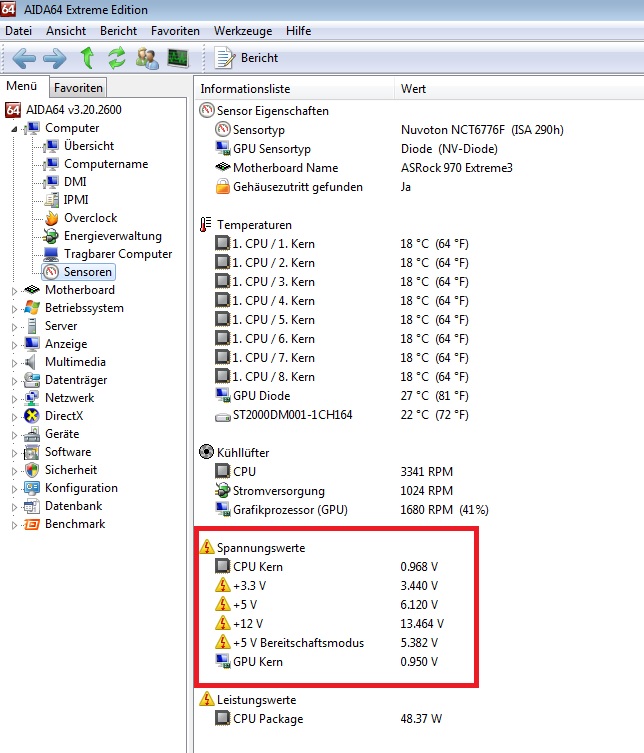Click the Sicherheit shield icon
The width and height of the screenshot is (644, 753).
(32, 470)
